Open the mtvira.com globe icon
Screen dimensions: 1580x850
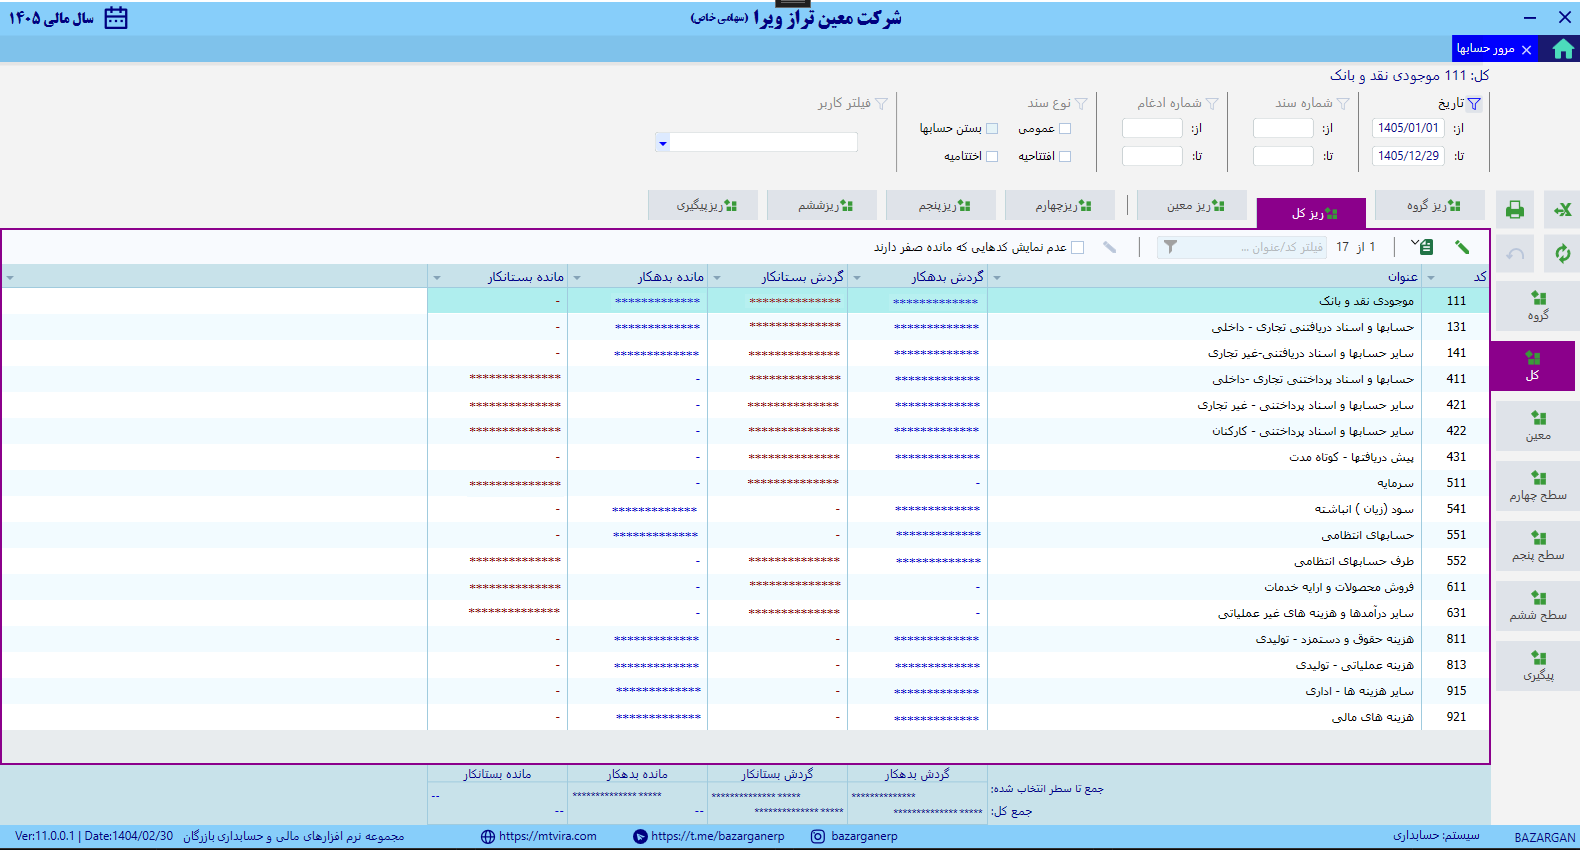(x=488, y=837)
